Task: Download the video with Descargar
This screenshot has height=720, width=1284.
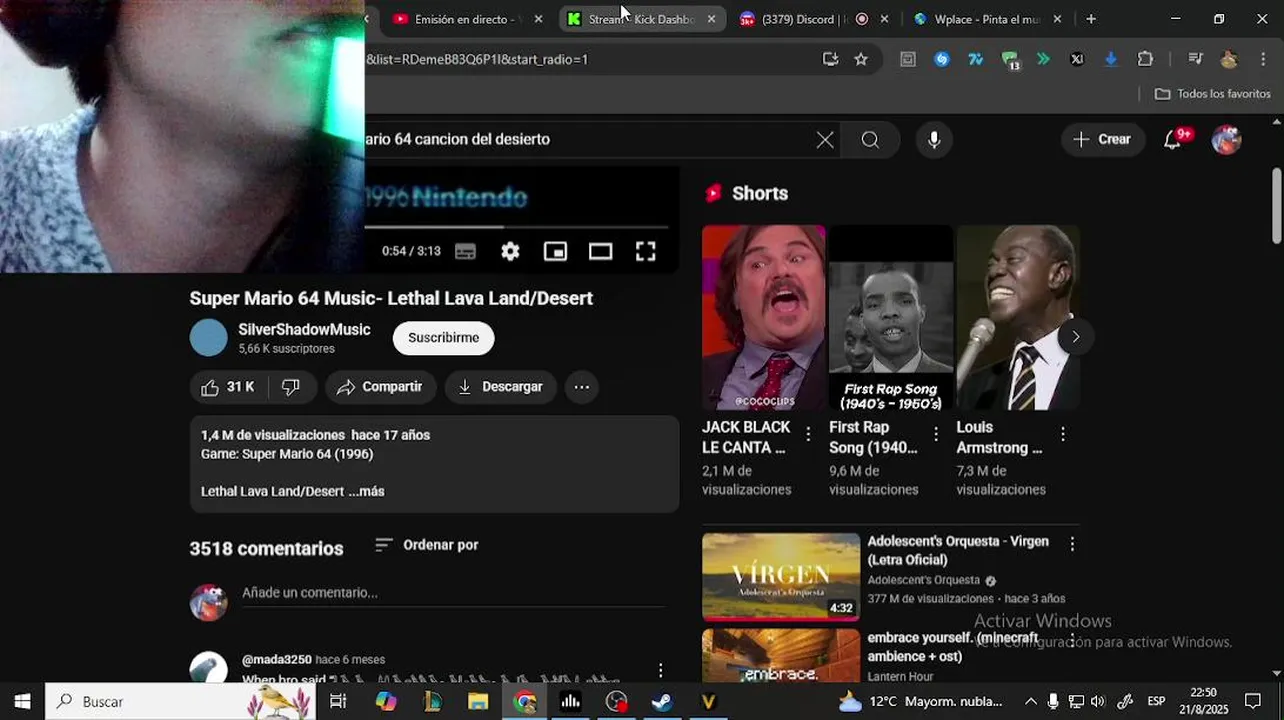Action: (x=500, y=387)
